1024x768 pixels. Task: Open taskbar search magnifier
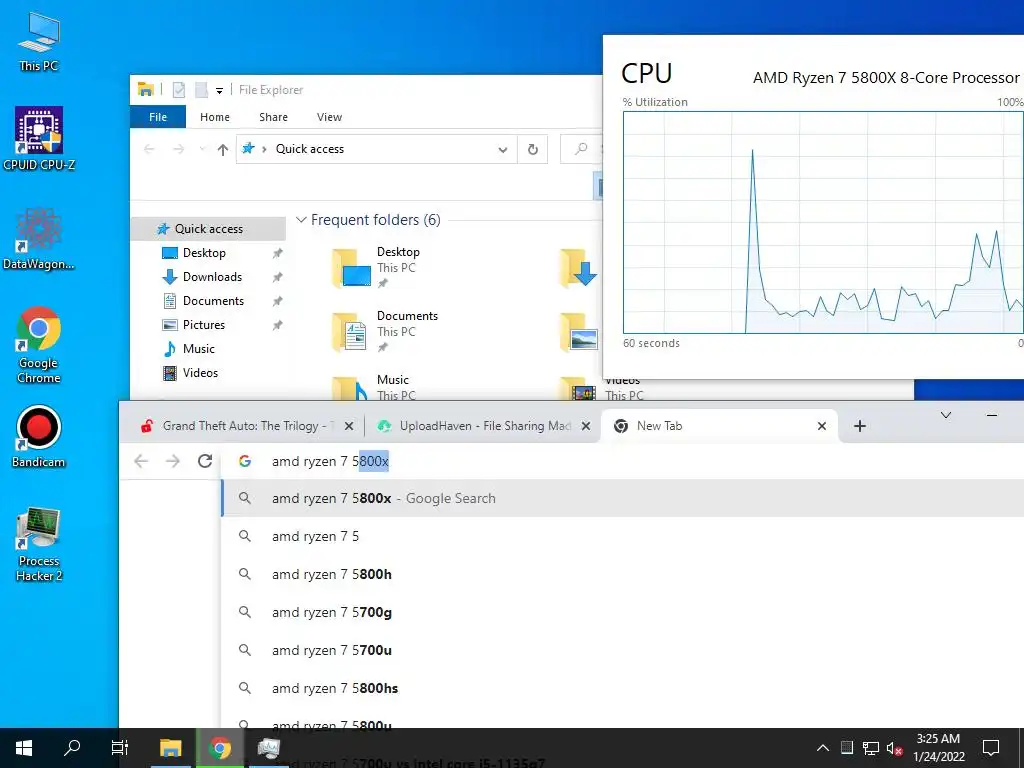72,748
